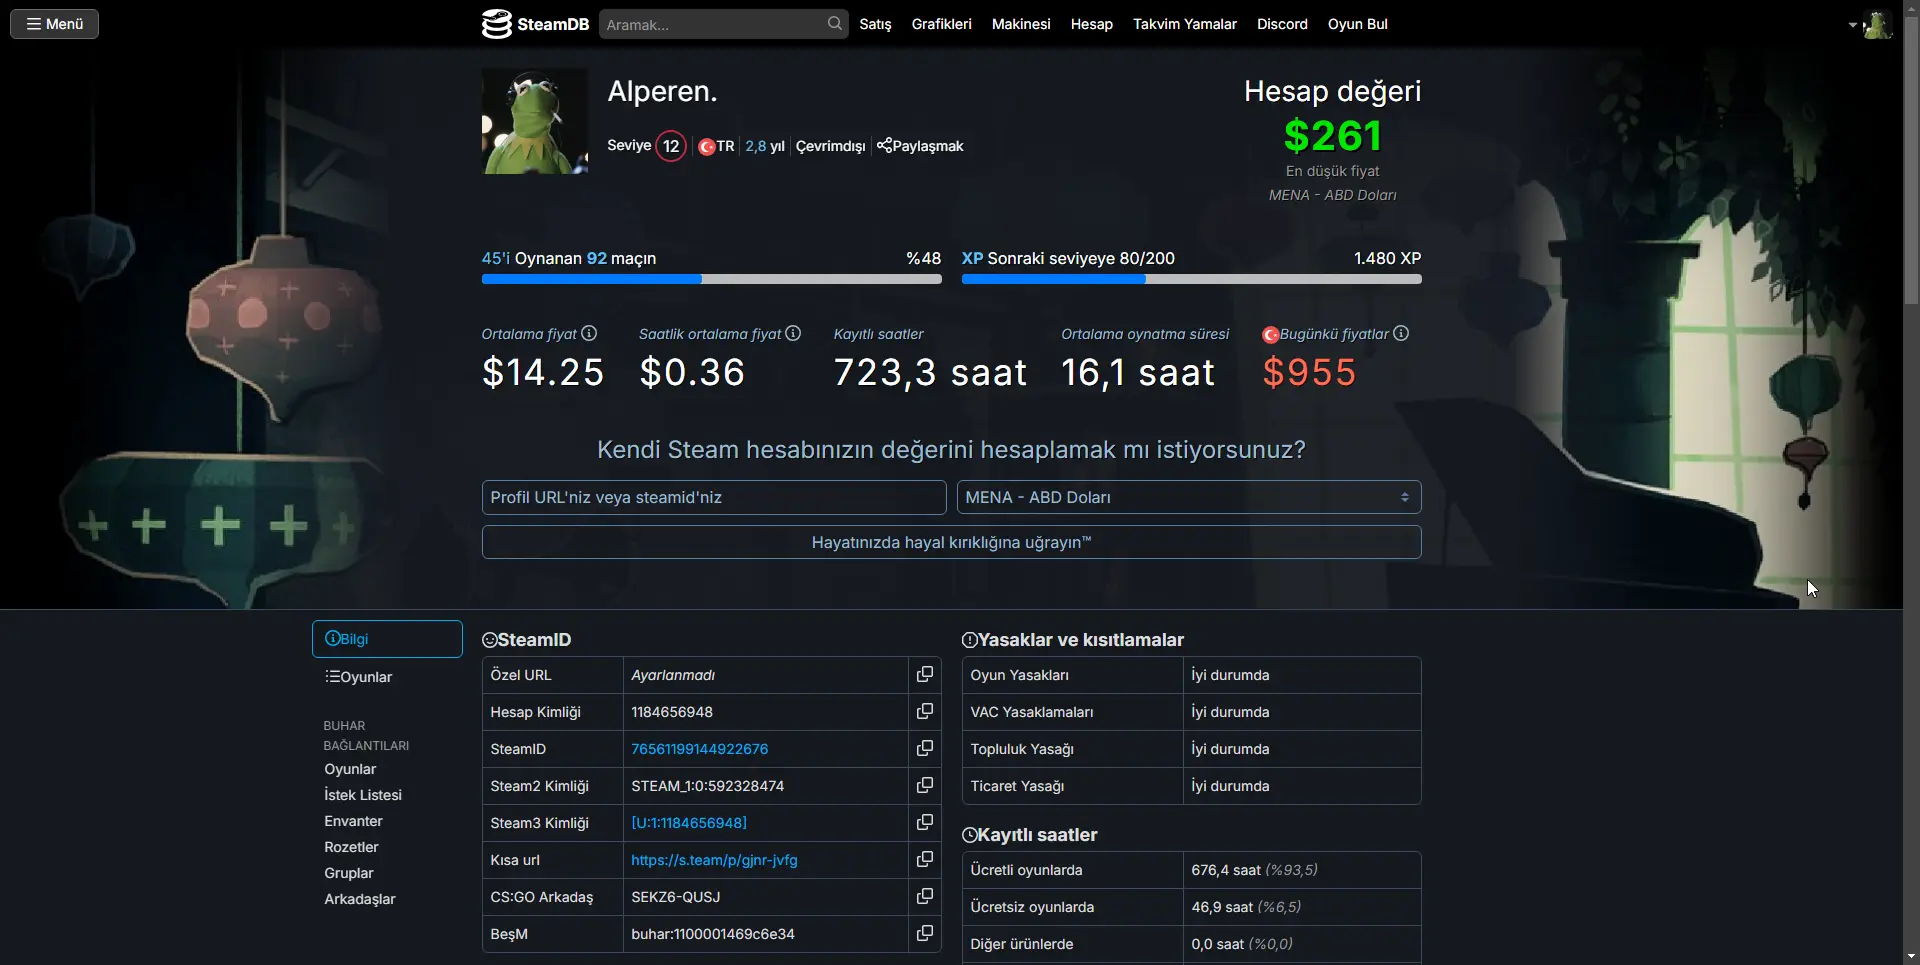Click the $955 today's prices value
The height and width of the screenshot is (965, 1920).
pyautogui.click(x=1309, y=372)
